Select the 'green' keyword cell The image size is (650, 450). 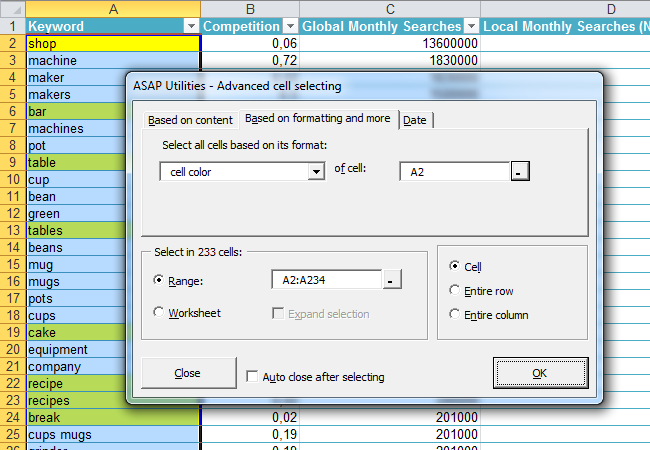click(x=77, y=213)
